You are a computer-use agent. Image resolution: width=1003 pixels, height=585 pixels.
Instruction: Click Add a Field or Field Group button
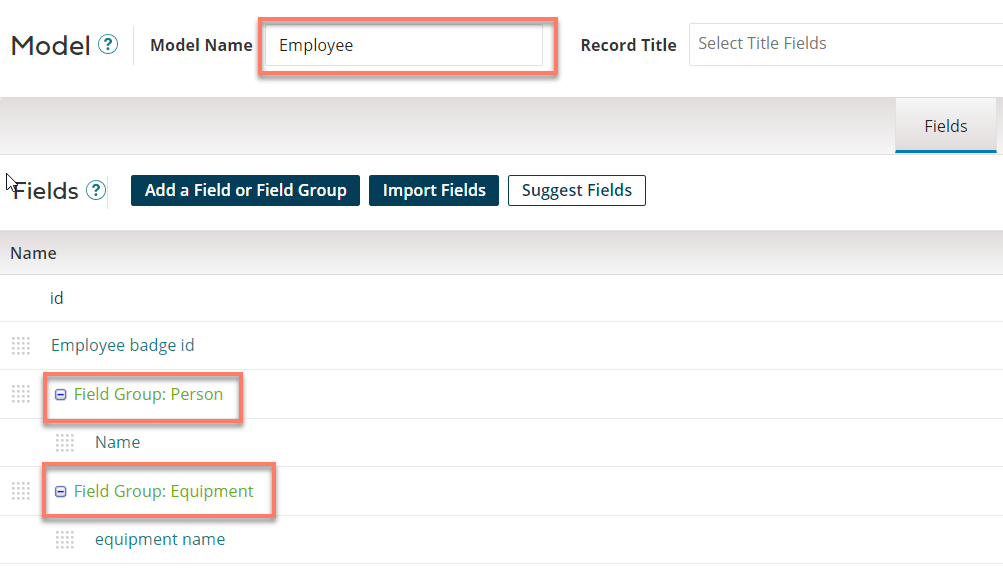(245, 190)
